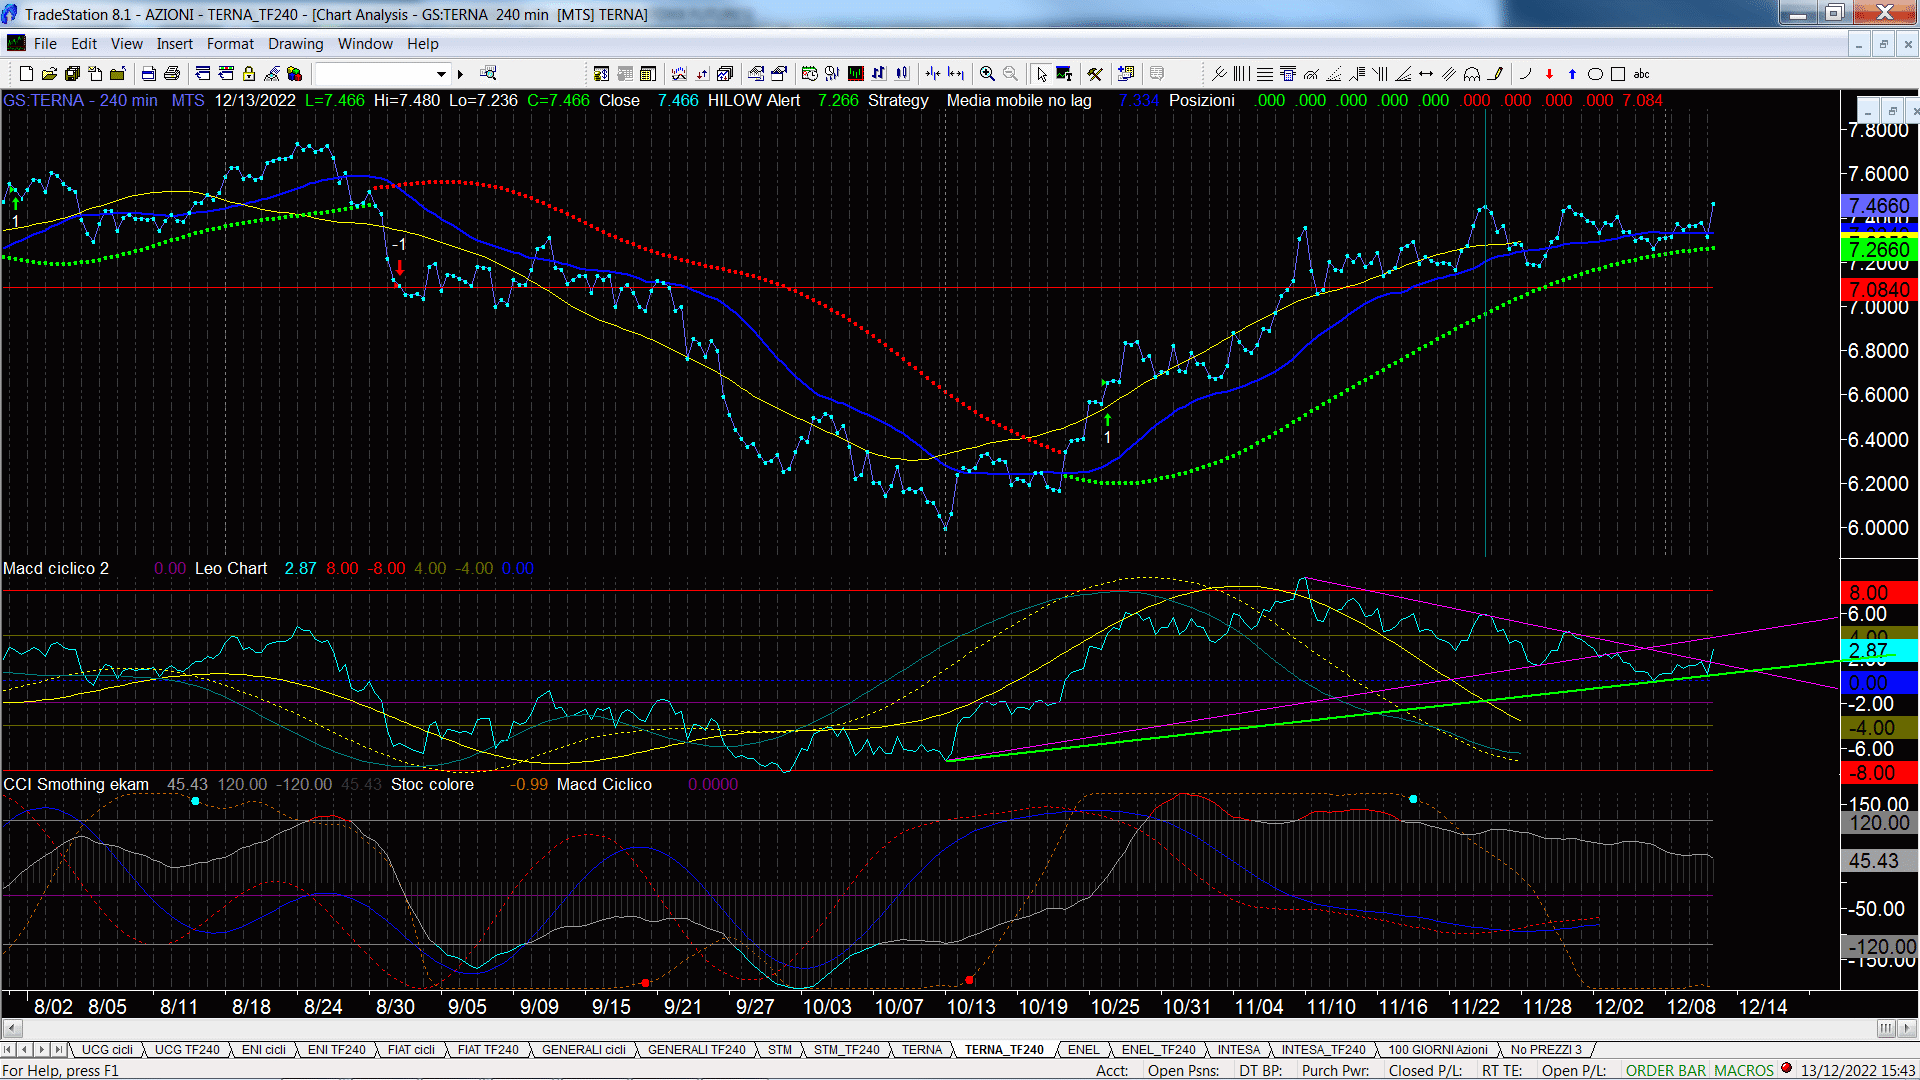Screen dimensions: 1920x1080
Task: Open the Help menu
Action: [x=422, y=44]
